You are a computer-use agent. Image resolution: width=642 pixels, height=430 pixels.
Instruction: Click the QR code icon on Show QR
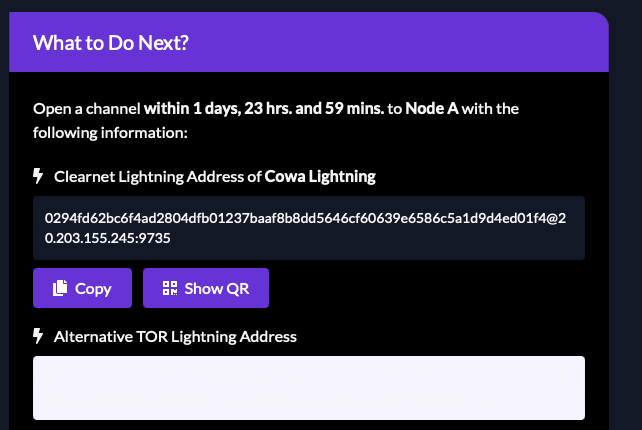(x=169, y=289)
